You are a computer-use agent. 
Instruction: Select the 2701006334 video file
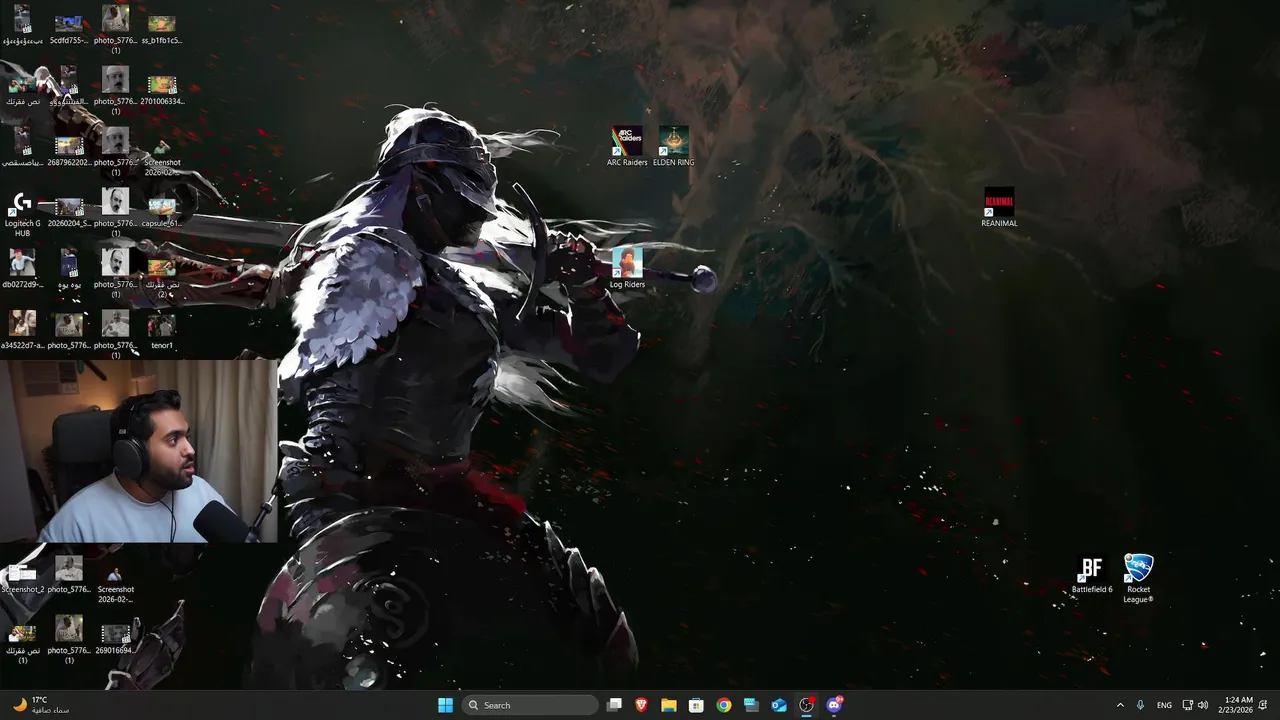tap(161, 89)
